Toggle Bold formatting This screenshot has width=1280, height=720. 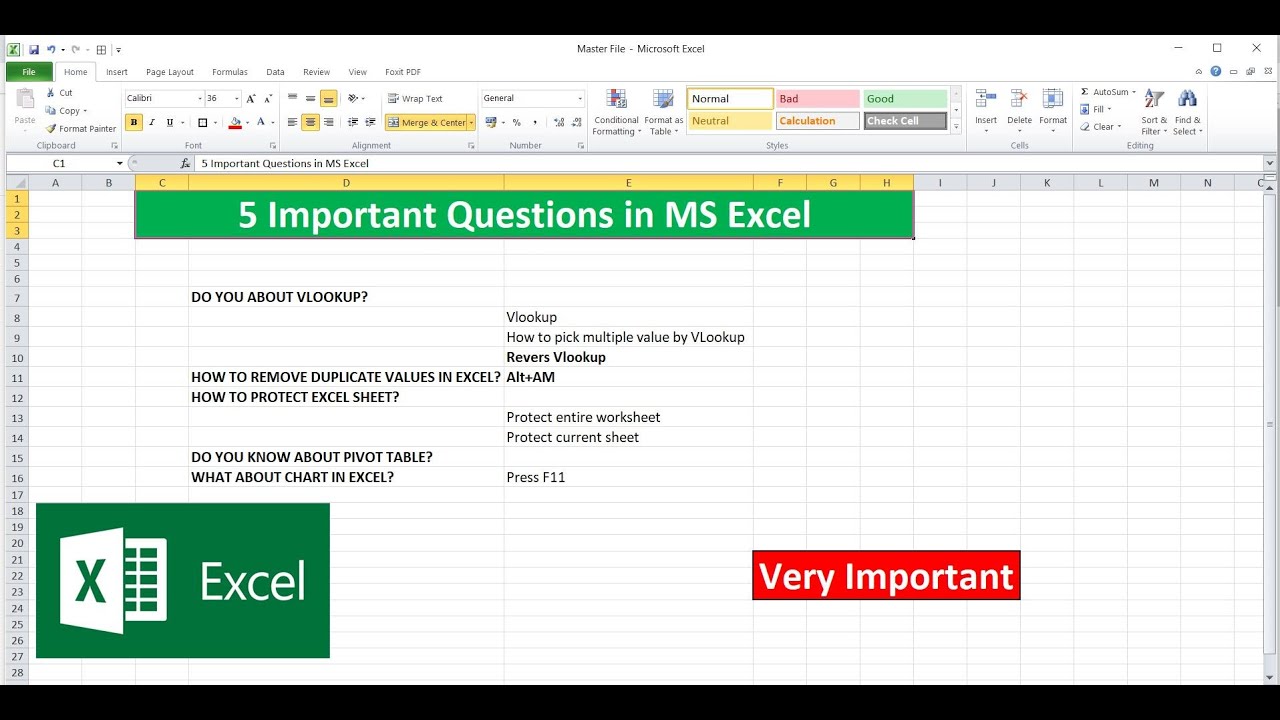pos(134,123)
